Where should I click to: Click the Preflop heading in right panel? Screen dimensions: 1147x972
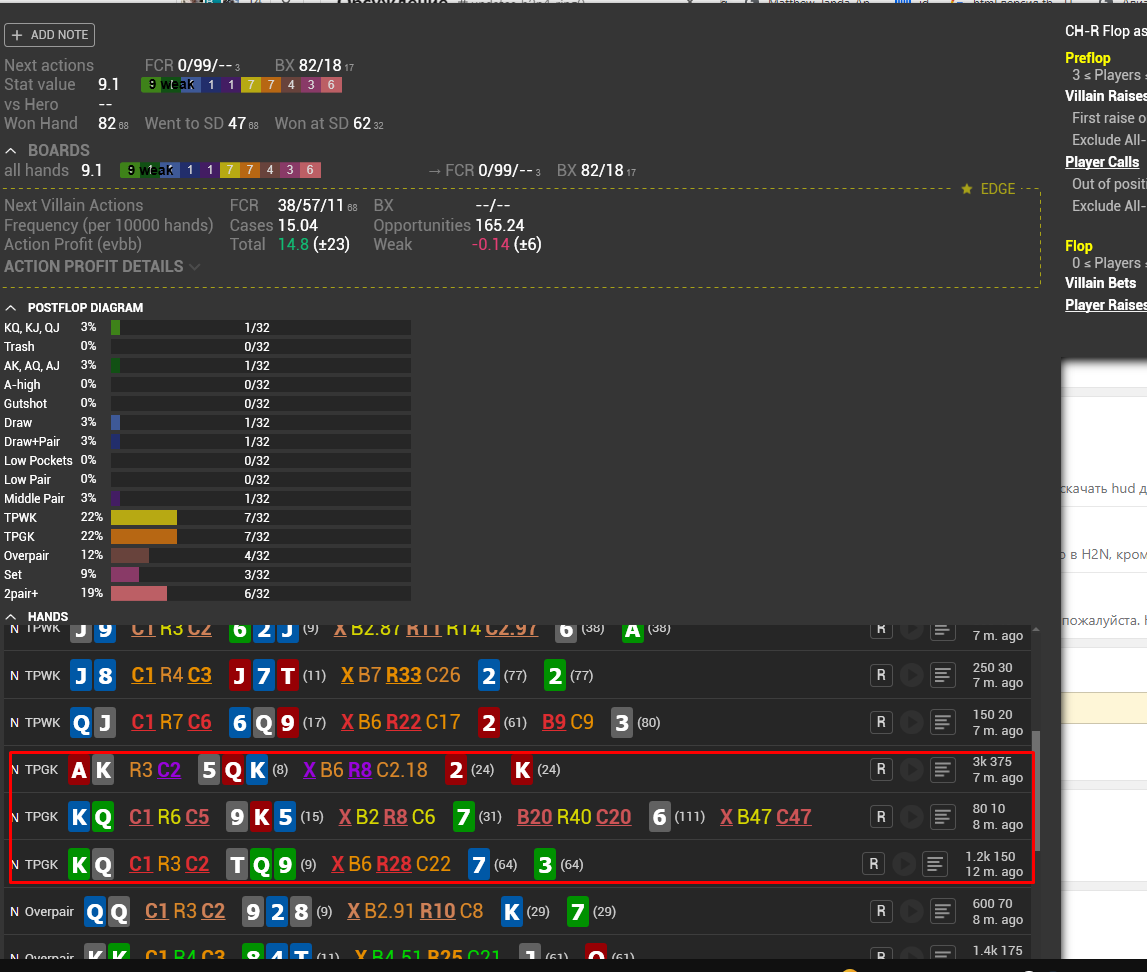[1088, 58]
